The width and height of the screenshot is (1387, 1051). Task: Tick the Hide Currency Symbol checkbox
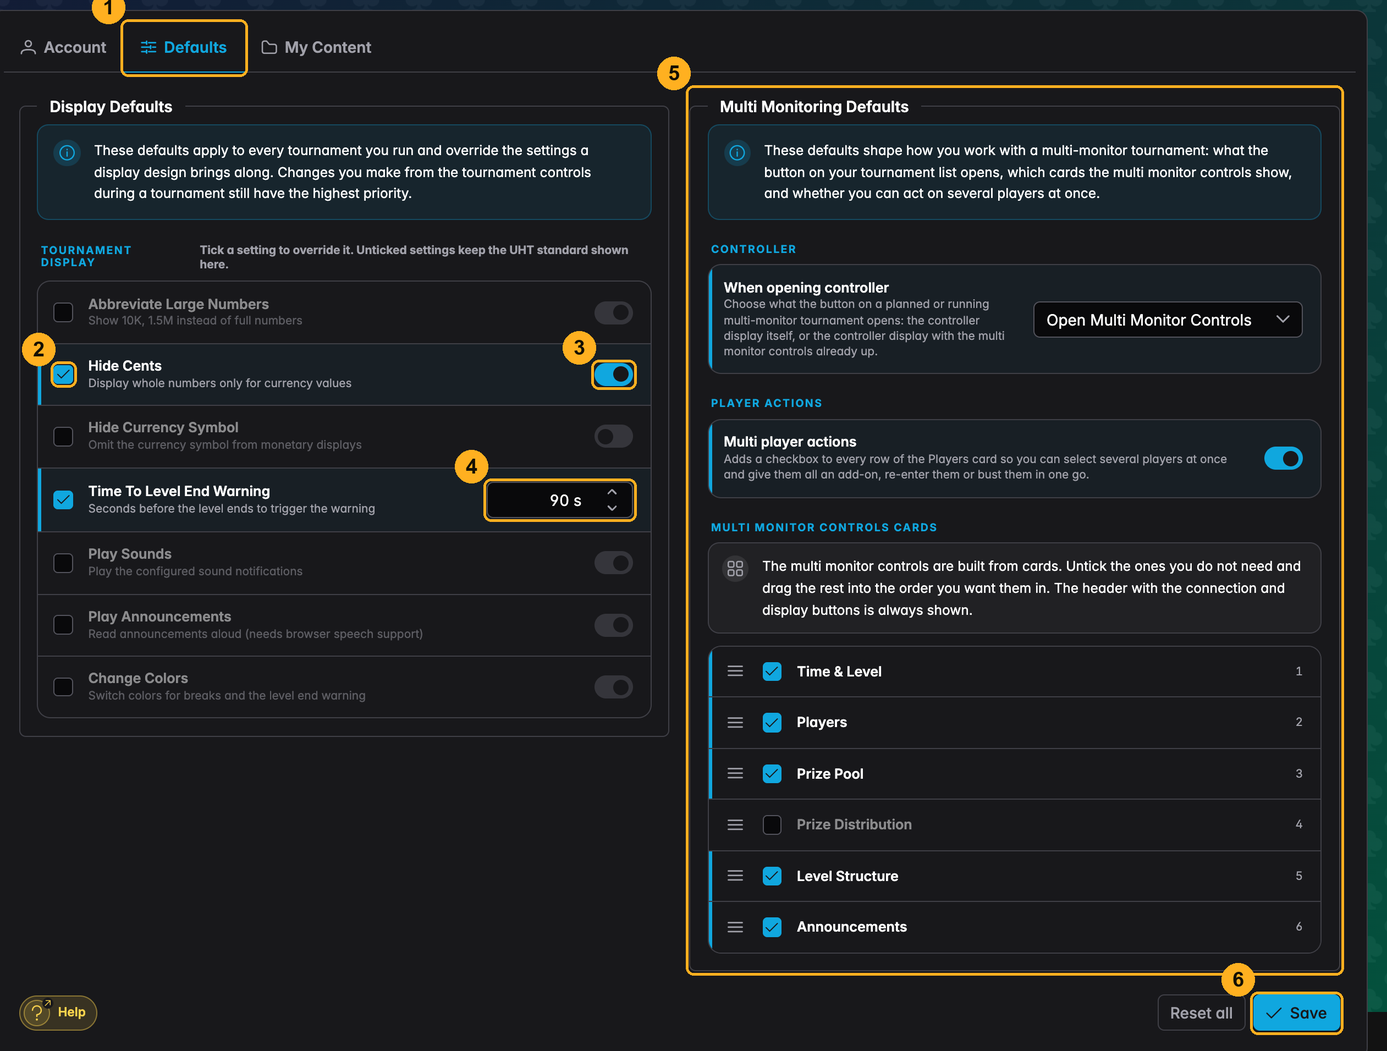click(63, 436)
